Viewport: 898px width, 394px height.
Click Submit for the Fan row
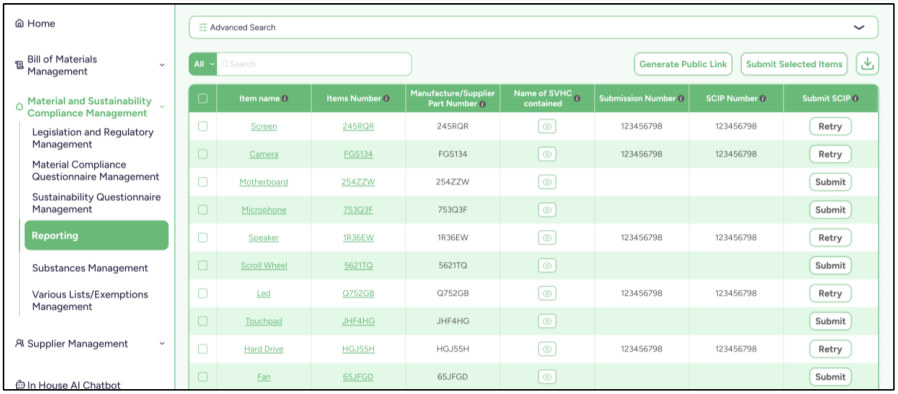click(830, 376)
